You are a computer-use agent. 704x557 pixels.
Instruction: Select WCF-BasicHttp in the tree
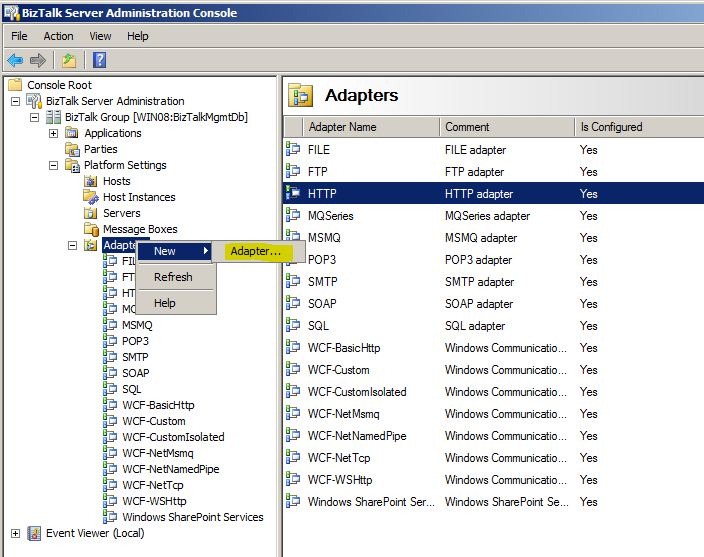tap(158, 405)
